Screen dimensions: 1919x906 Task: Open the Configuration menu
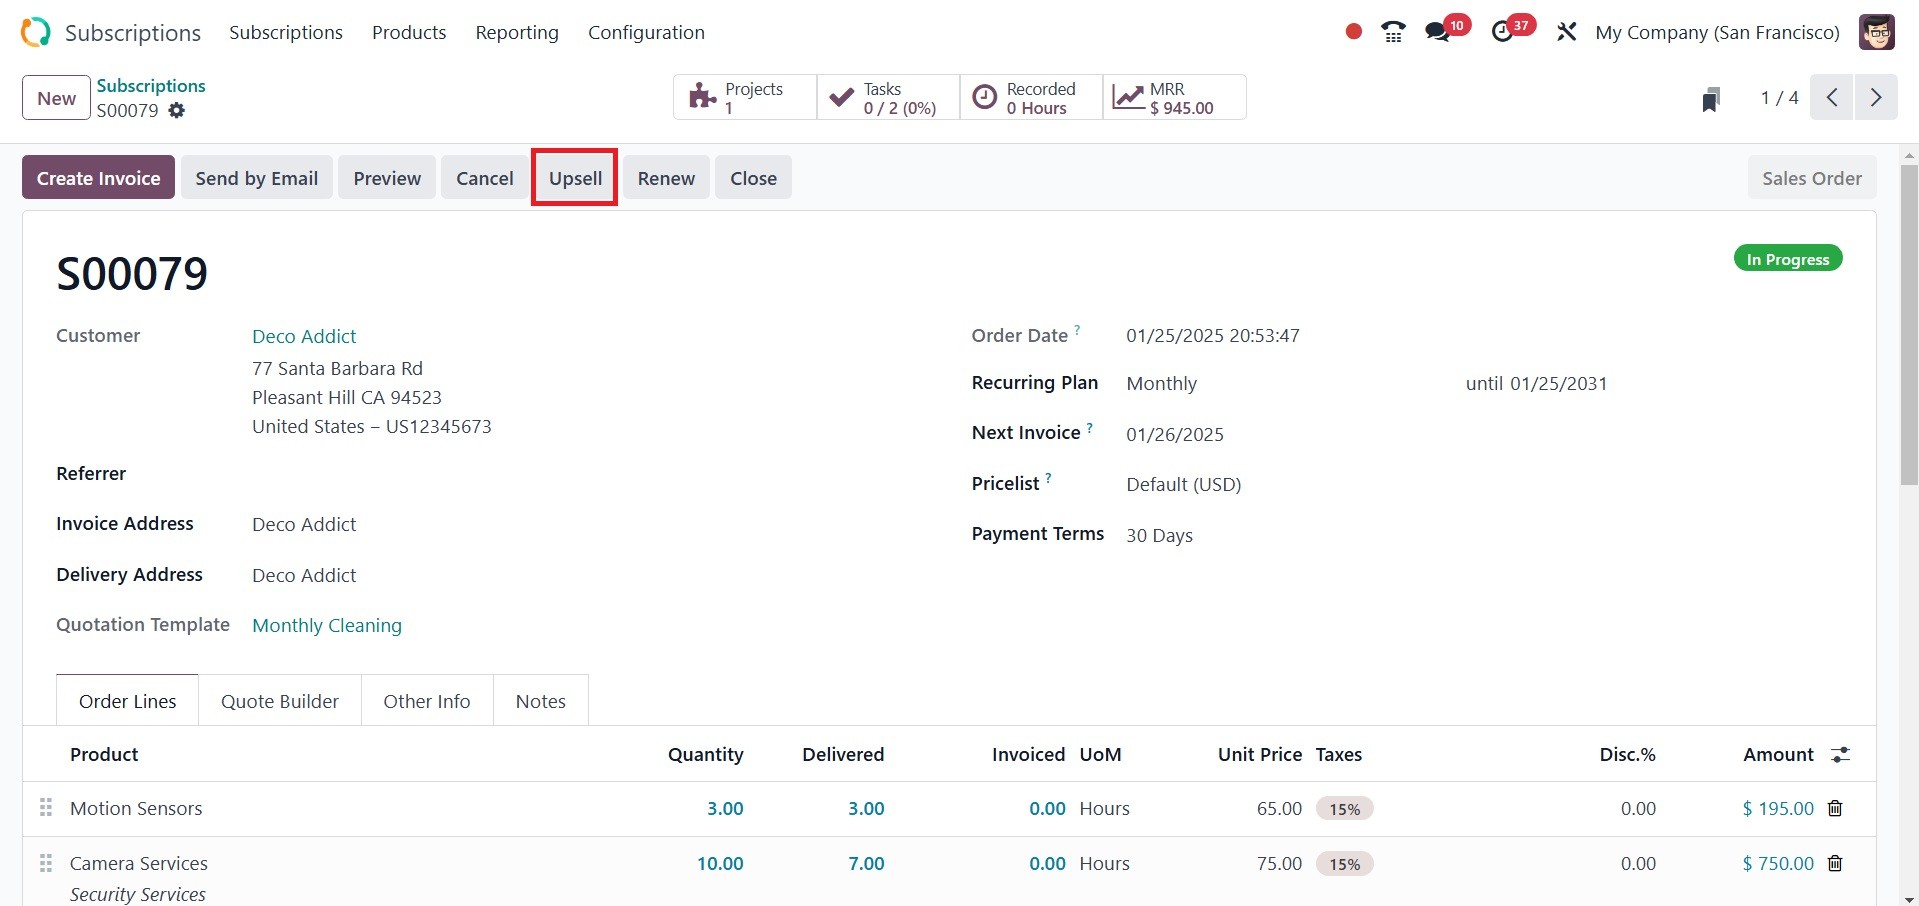[646, 32]
